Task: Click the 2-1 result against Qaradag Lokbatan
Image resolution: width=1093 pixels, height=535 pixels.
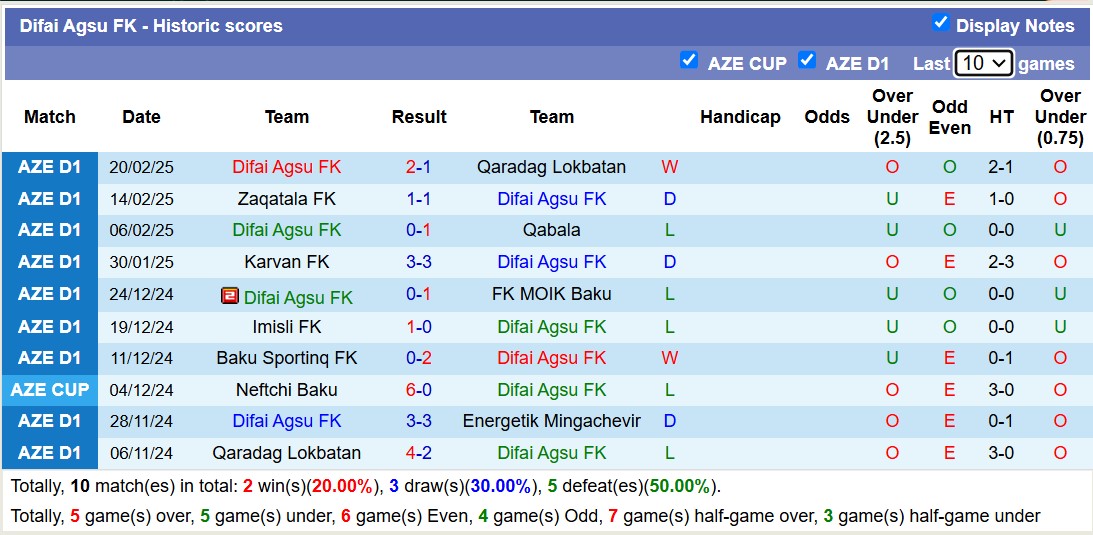Action: pos(419,167)
